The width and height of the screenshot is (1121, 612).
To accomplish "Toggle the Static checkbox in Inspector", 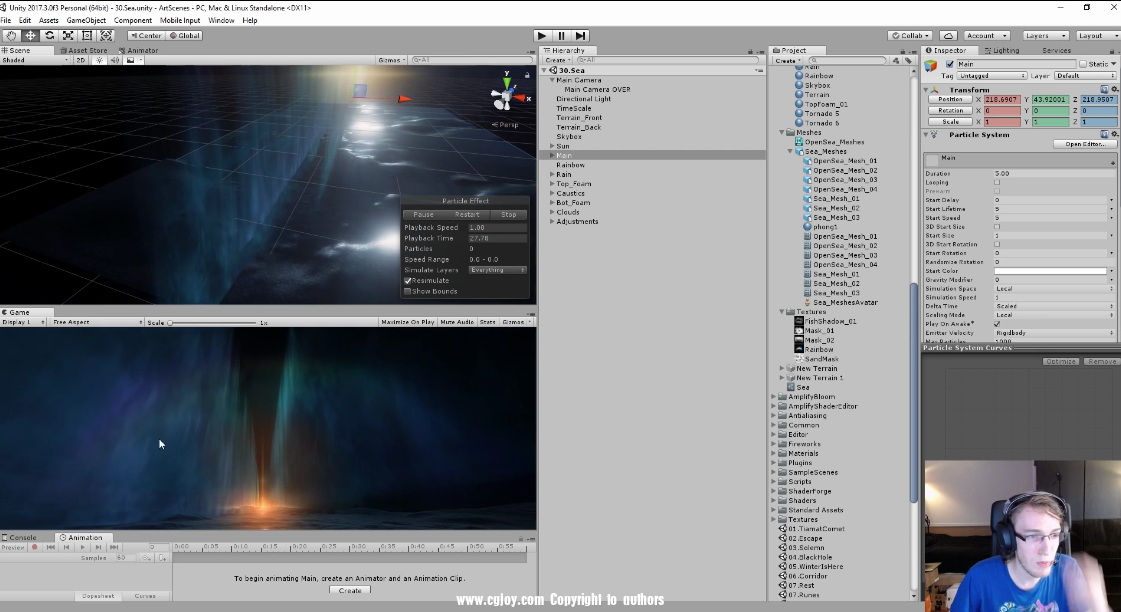I will coord(1083,64).
